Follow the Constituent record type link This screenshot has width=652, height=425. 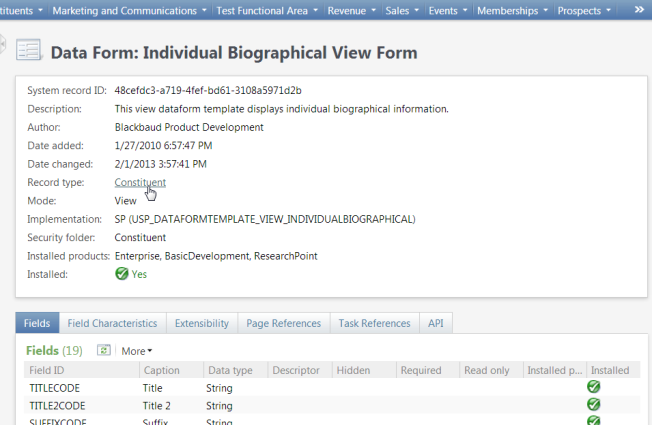140,182
